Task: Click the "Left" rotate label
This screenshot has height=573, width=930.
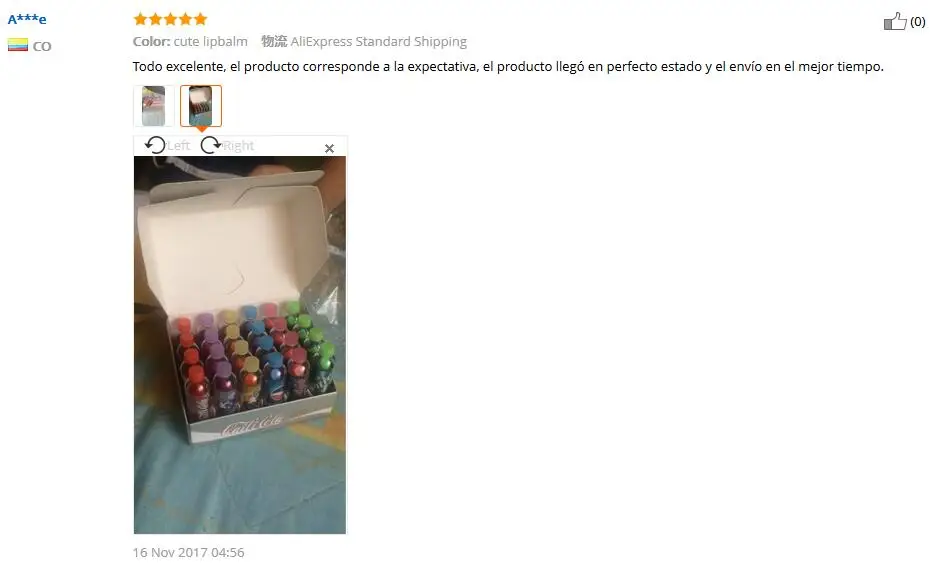Action: tap(179, 146)
